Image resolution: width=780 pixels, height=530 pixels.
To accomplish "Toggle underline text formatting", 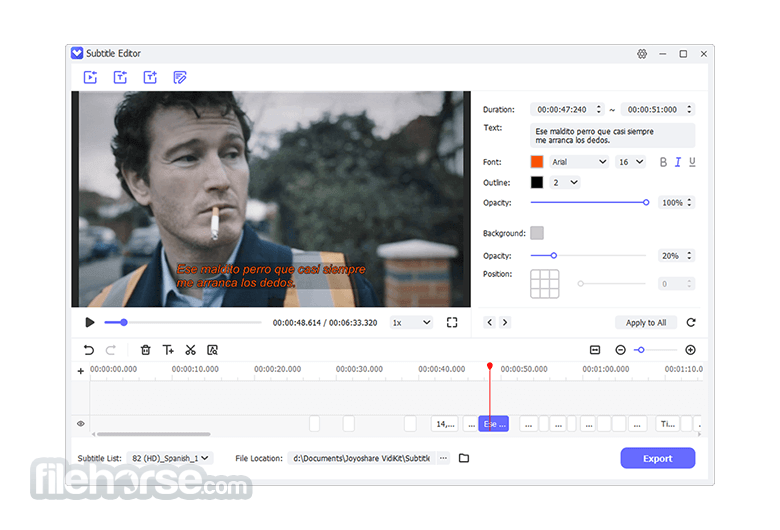I will coord(692,162).
